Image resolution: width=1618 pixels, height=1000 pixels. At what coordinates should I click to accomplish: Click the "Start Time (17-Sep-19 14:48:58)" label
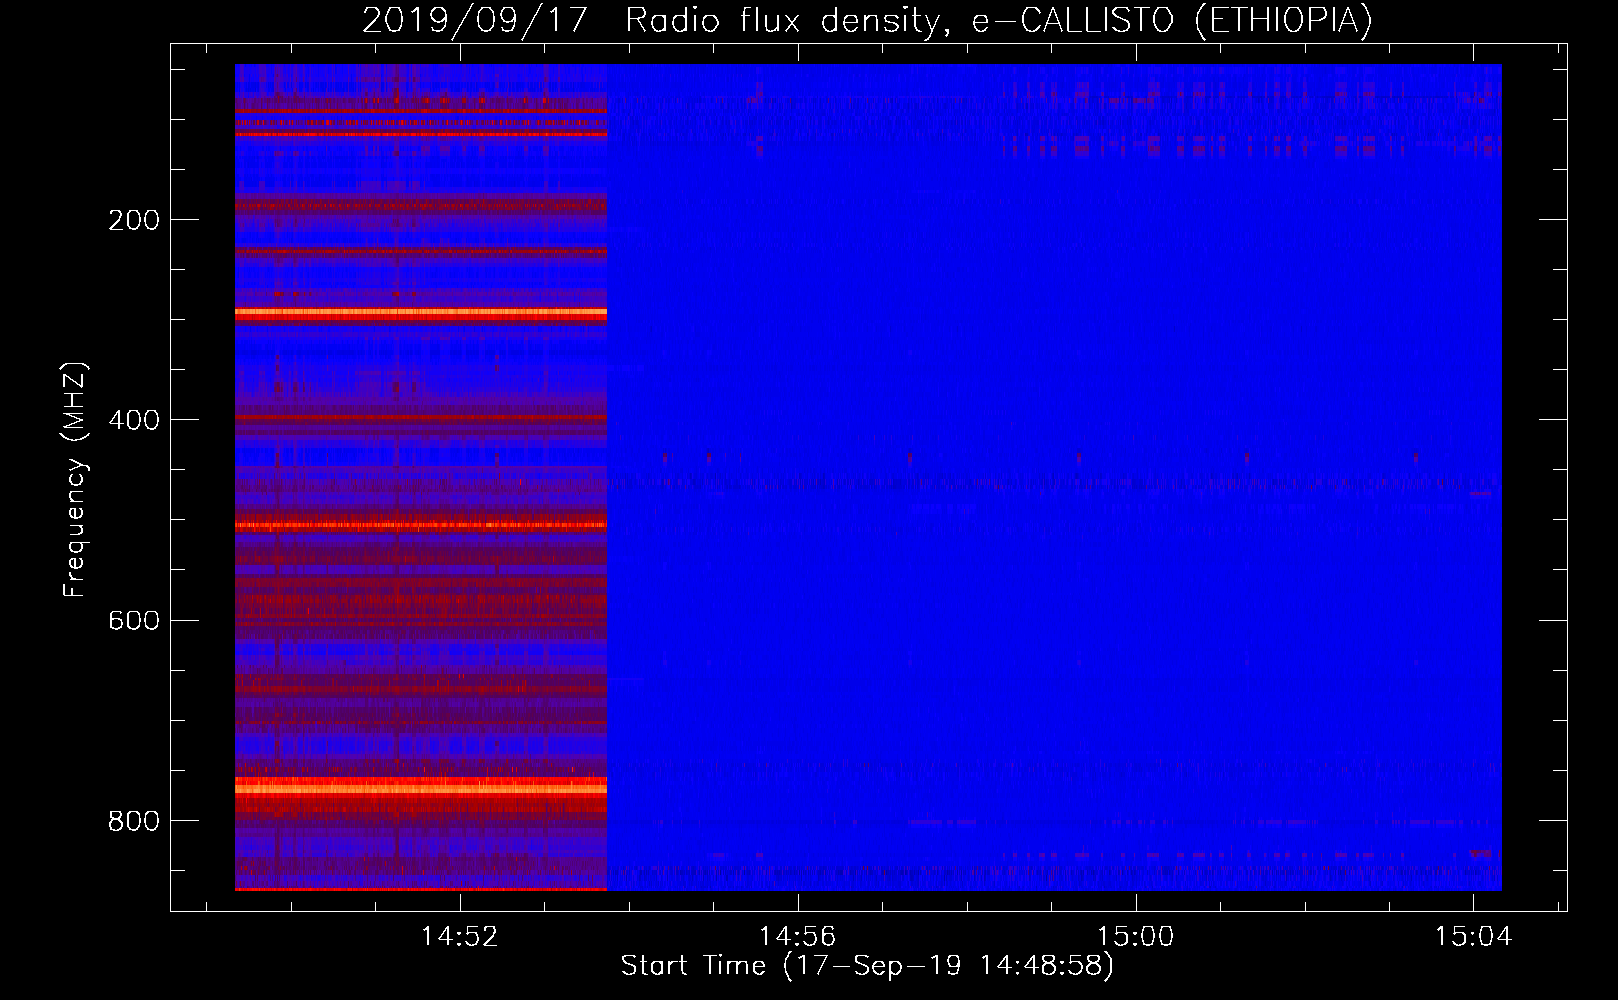867,966
